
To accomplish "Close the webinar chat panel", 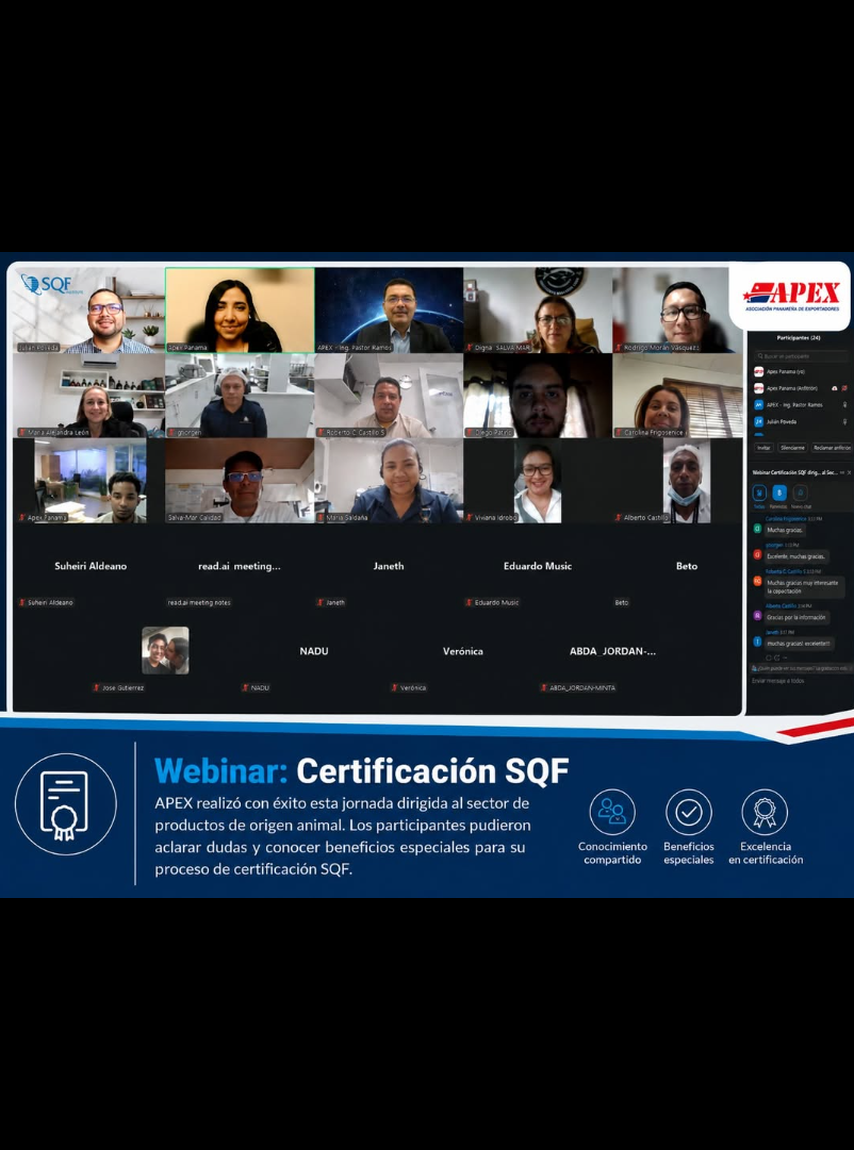I will (849, 473).
